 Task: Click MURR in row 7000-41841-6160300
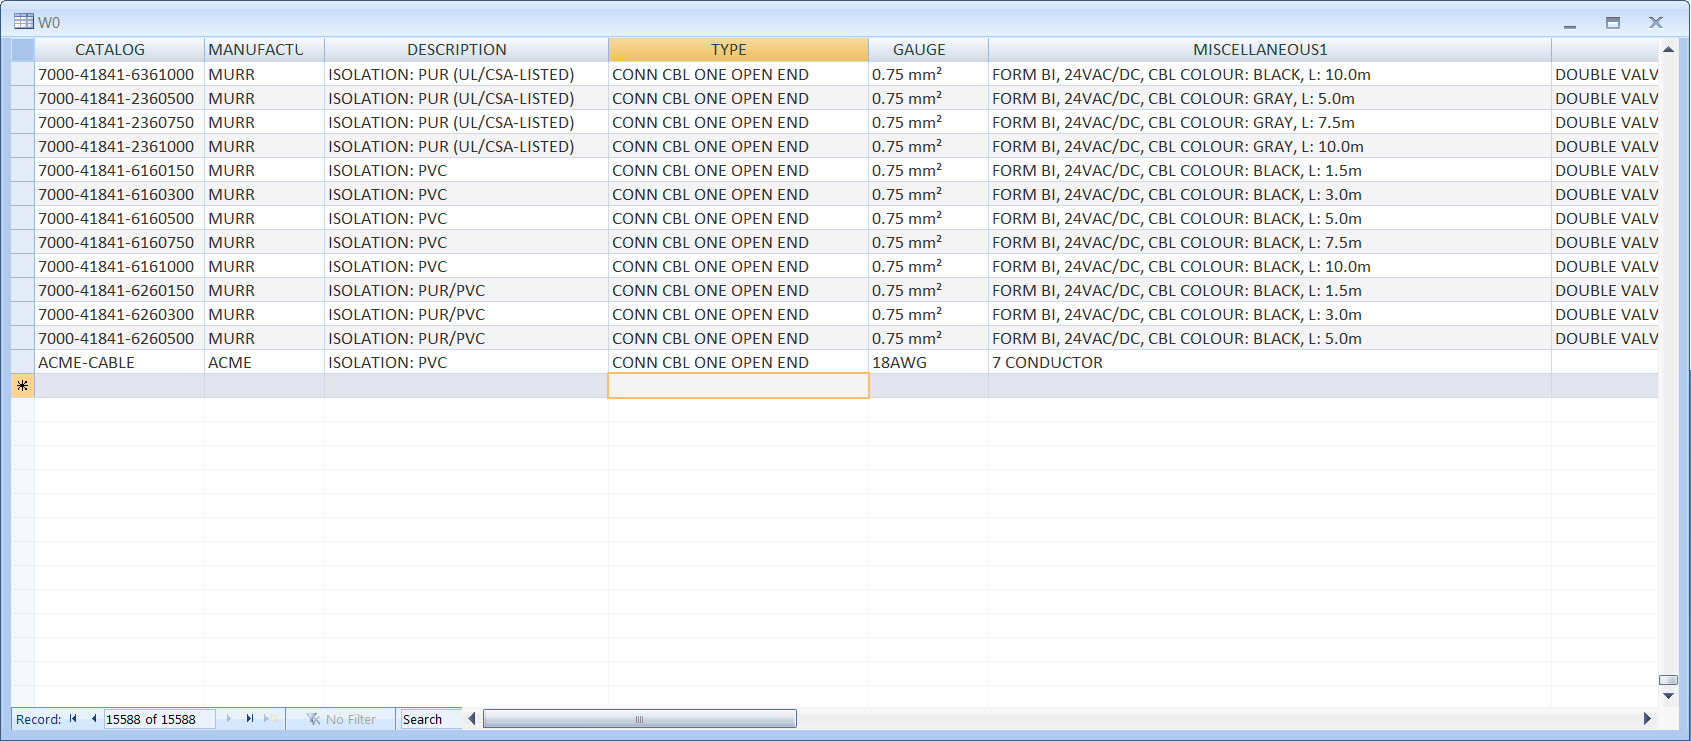click(x=264, y=194)
